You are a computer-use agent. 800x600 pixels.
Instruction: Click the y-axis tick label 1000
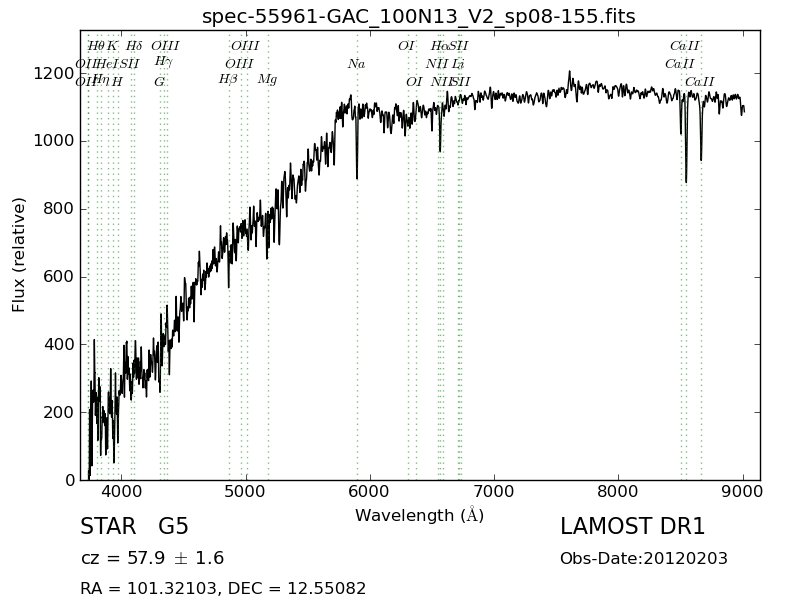coord(54,141)
